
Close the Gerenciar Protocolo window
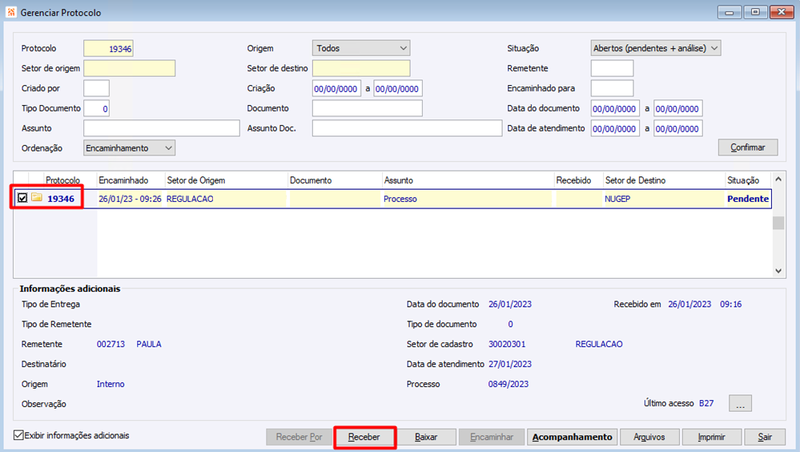tap(781, 12)
